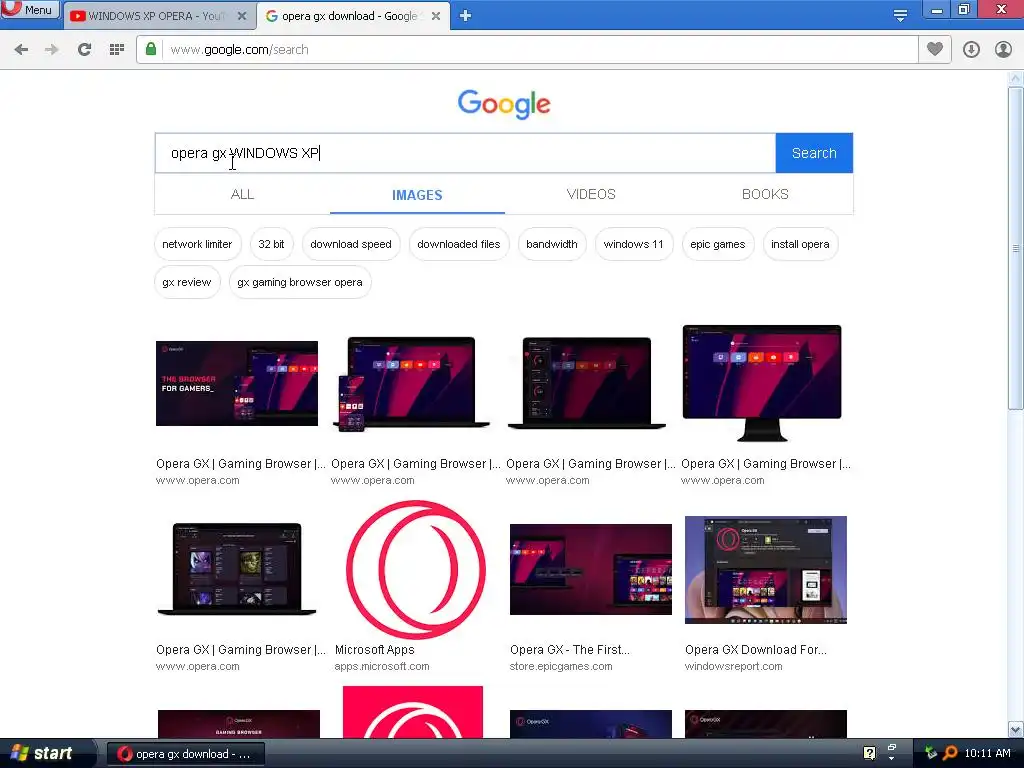Open the Windows XP start button
Viewport: 1024px width, 768px height.
coord(42,753)
